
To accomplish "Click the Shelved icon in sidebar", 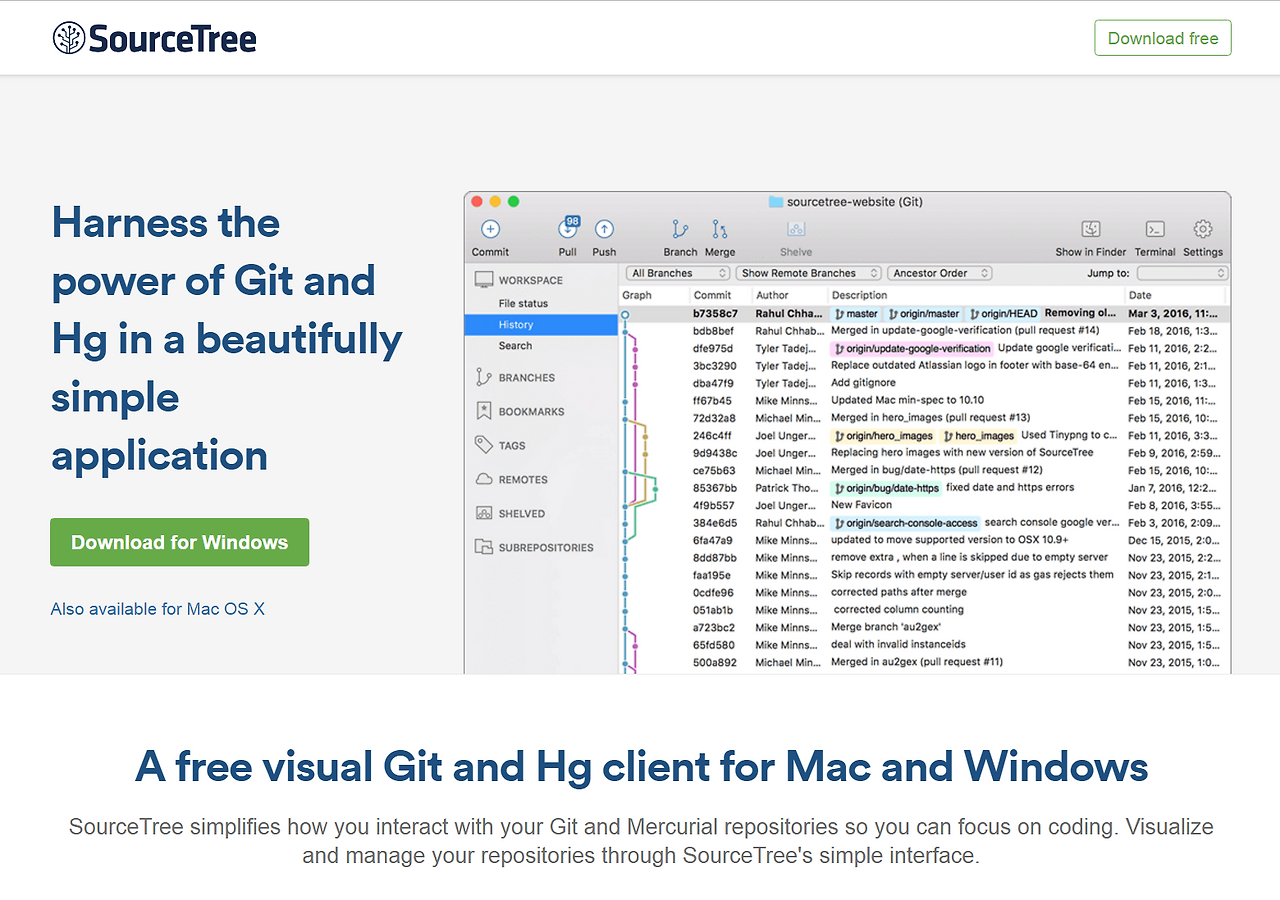I will click(484, 513).
